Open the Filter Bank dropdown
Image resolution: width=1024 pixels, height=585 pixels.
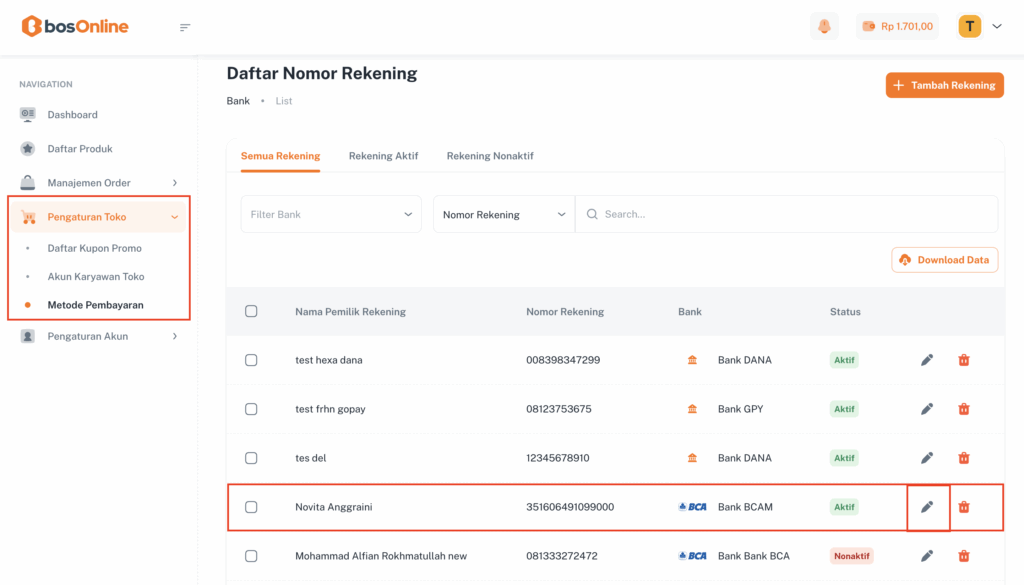[x=331, y=214]
